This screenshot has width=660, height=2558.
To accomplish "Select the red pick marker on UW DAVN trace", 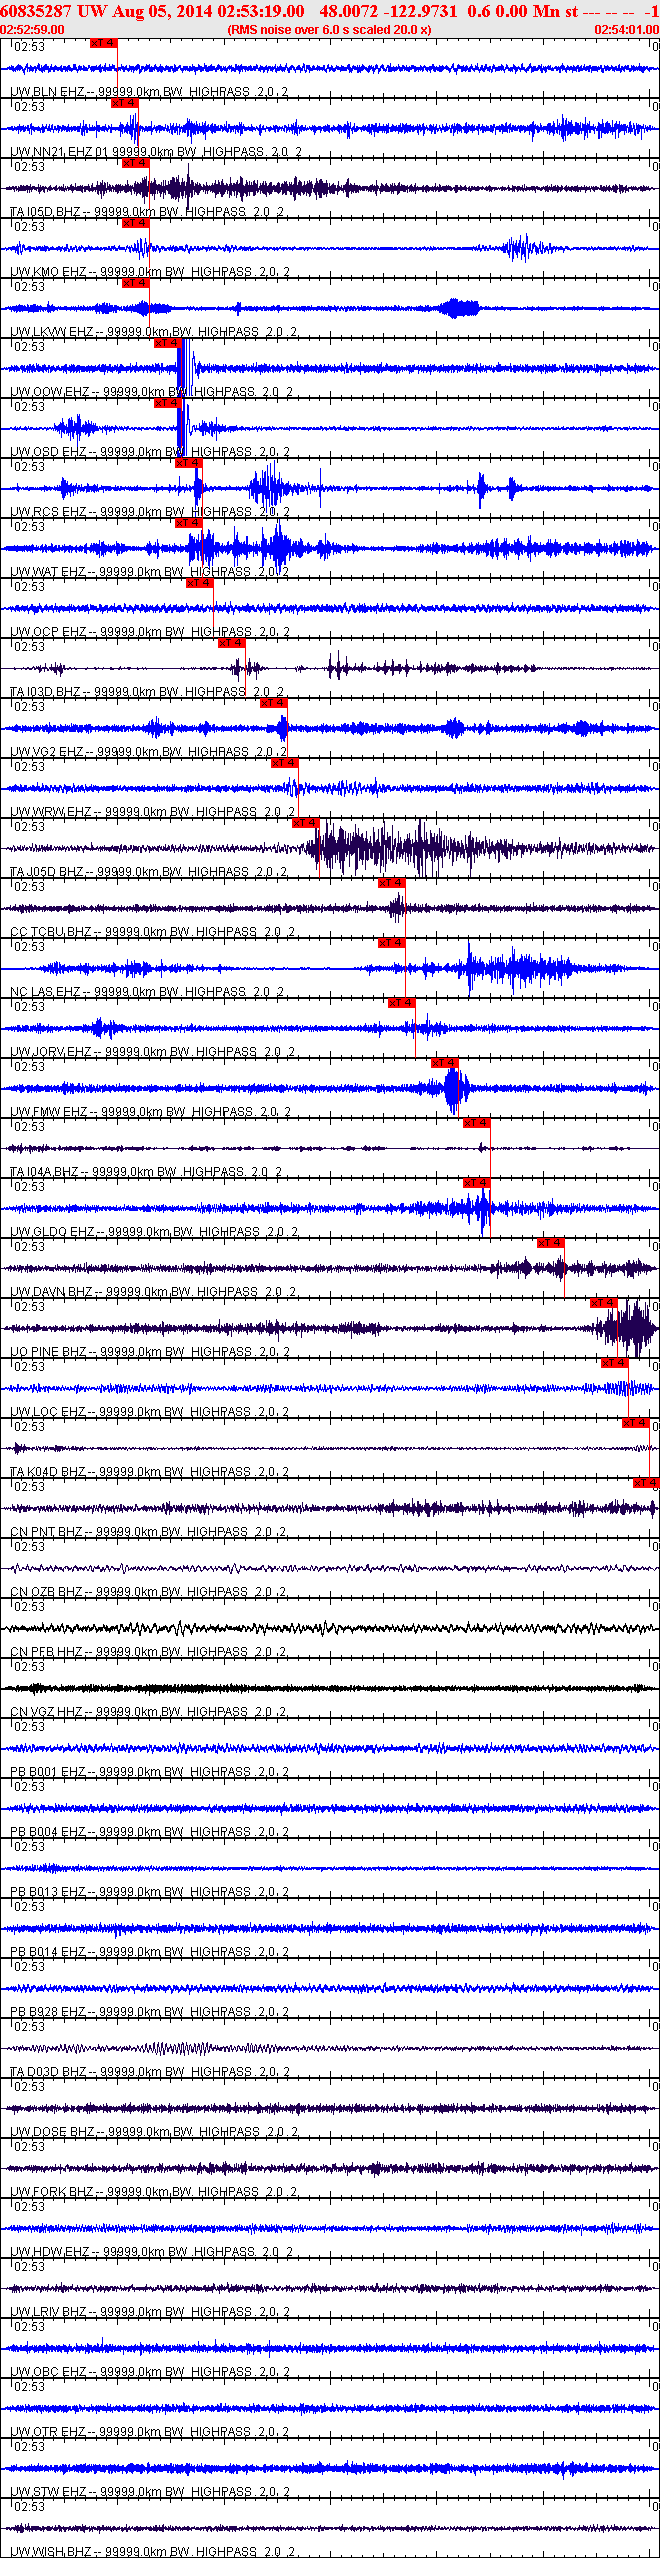I will (550, 1243).
